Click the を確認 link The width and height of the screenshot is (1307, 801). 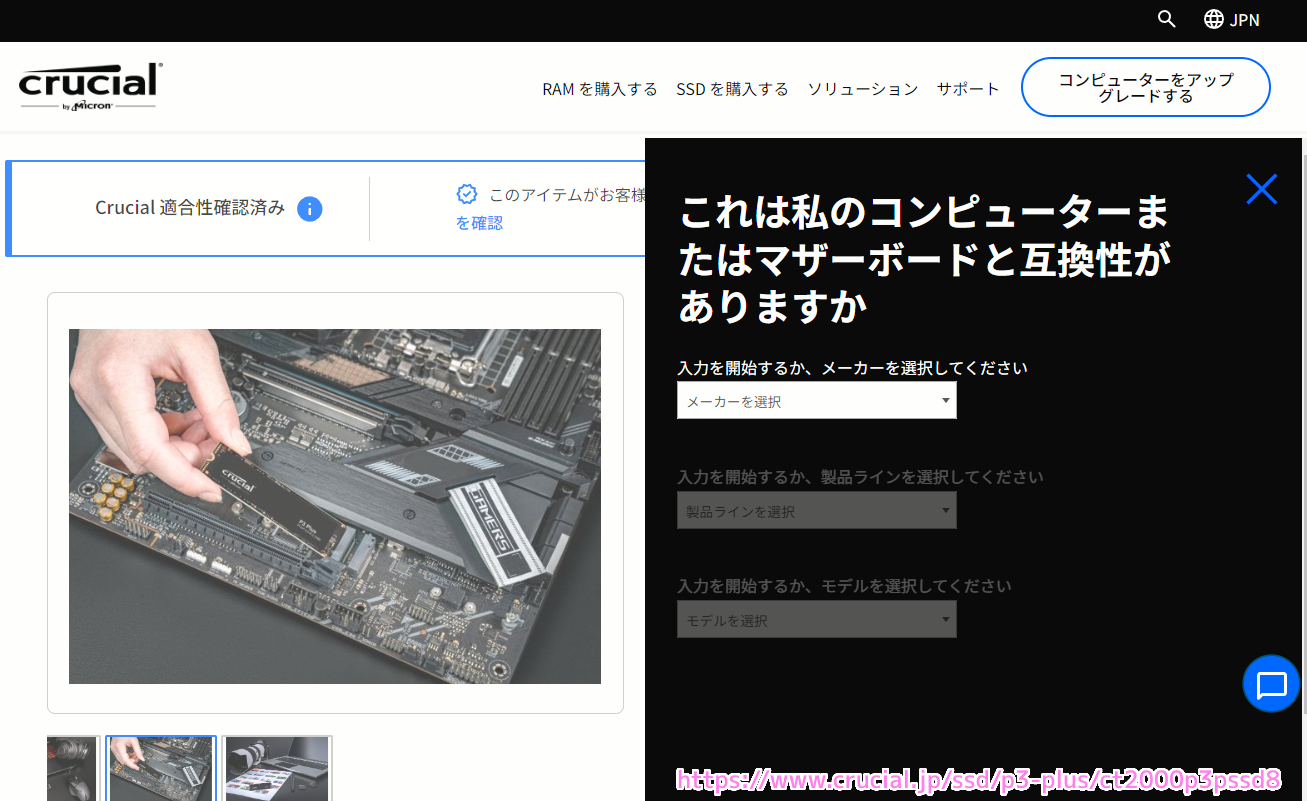[479, 223]
